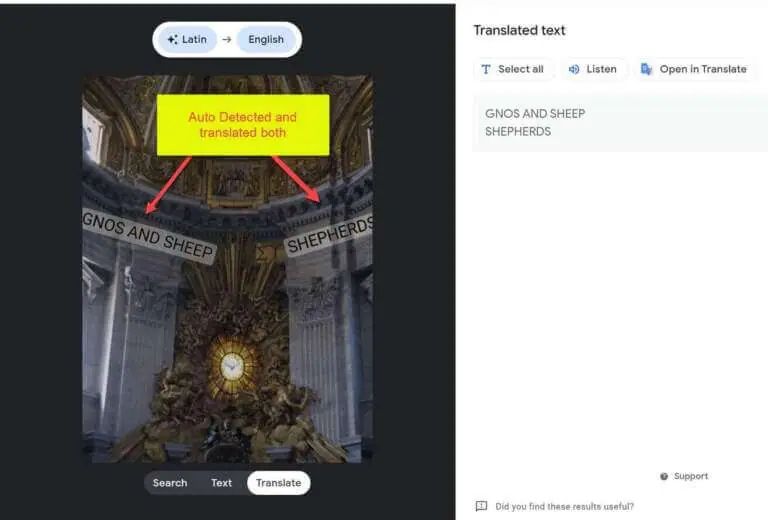This screenshot has height=520, width=768.
Task: Click the Support help icon
Action: [664, 476]
